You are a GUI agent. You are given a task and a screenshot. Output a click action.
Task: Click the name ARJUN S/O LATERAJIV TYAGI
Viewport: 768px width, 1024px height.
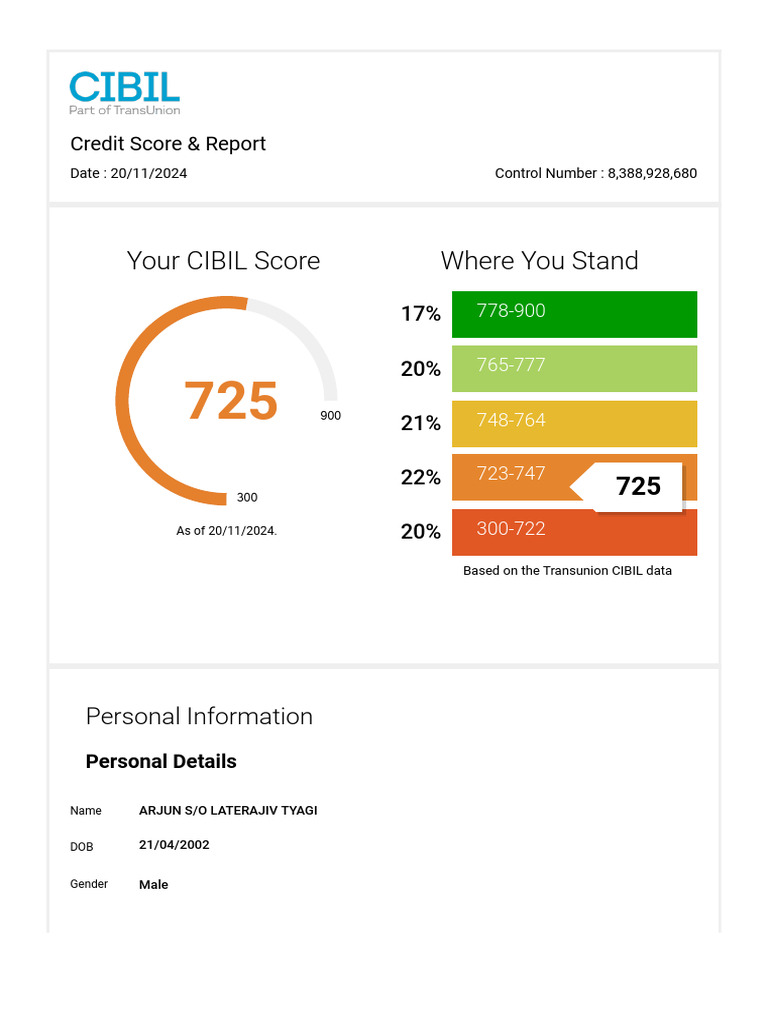[x=228, y=810]
